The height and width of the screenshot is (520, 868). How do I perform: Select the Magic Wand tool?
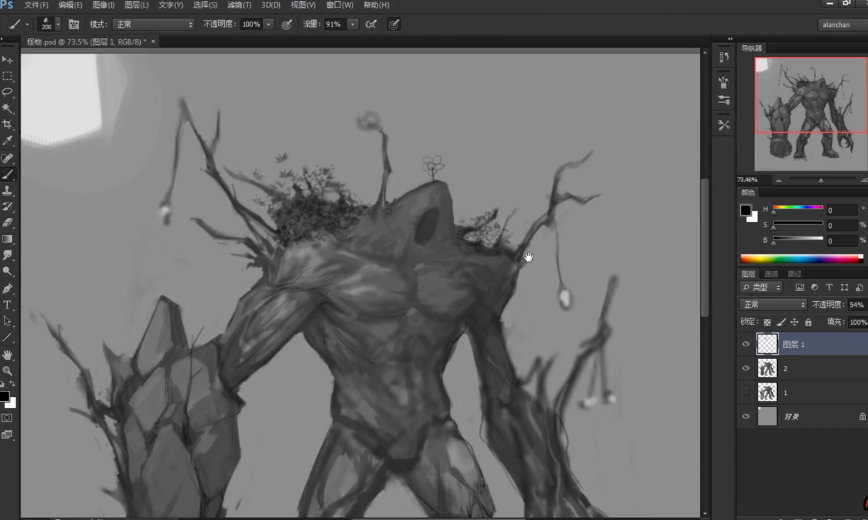point(7,109)
